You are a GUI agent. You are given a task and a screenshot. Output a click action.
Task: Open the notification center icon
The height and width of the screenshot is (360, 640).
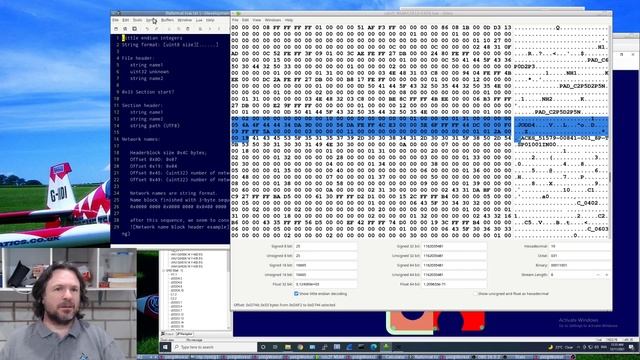(631, 347)
